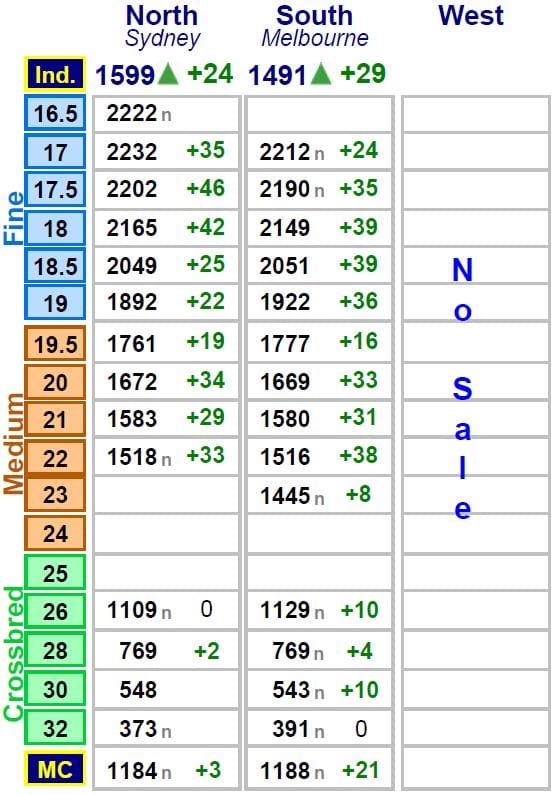Image resolution: width=556 pixels, height=795 pixels.
Task: Click the green up arrow beside 1599
Action: coord(168,74)
